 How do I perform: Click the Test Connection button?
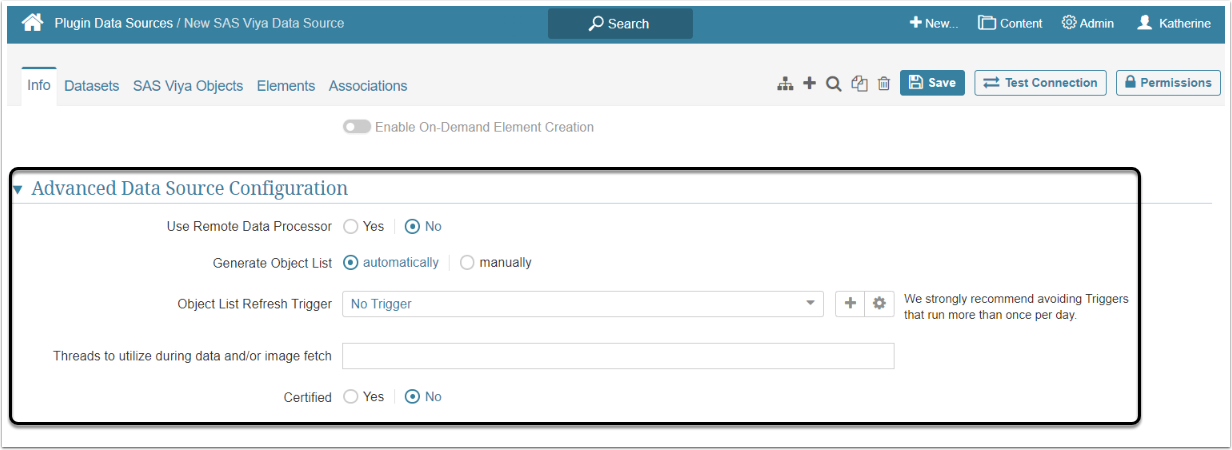click(x=1040, y=83)
